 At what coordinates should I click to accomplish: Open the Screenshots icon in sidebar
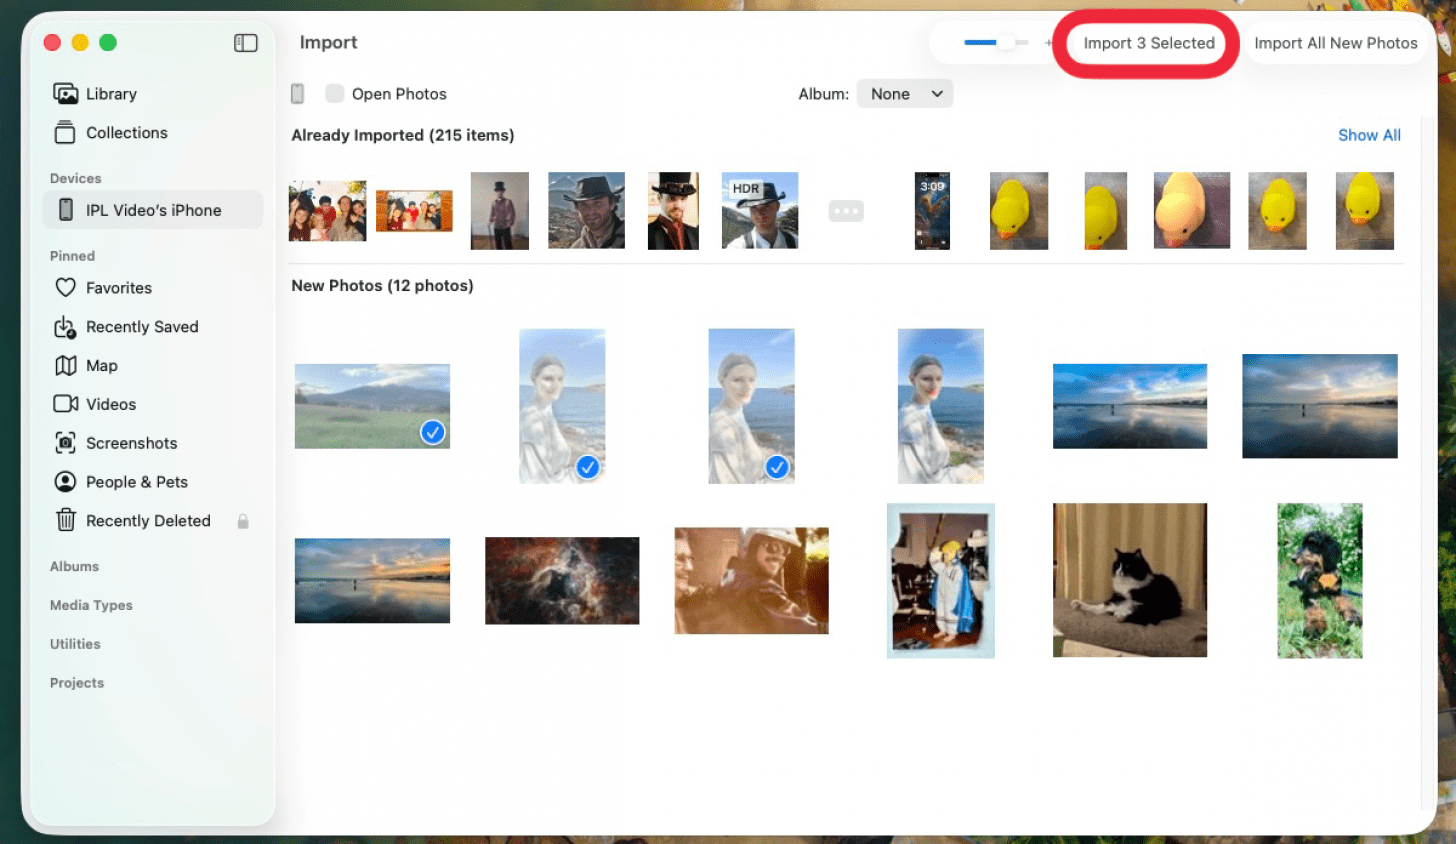tap(66, 443)
